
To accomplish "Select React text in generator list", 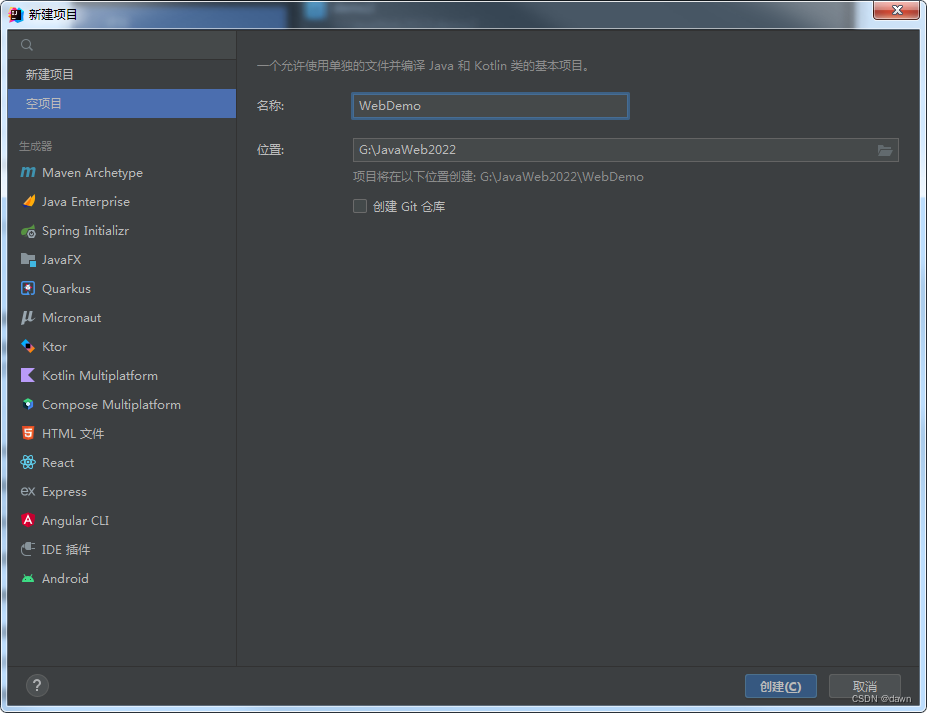I will pyautogui.click(x=58, y=462).
